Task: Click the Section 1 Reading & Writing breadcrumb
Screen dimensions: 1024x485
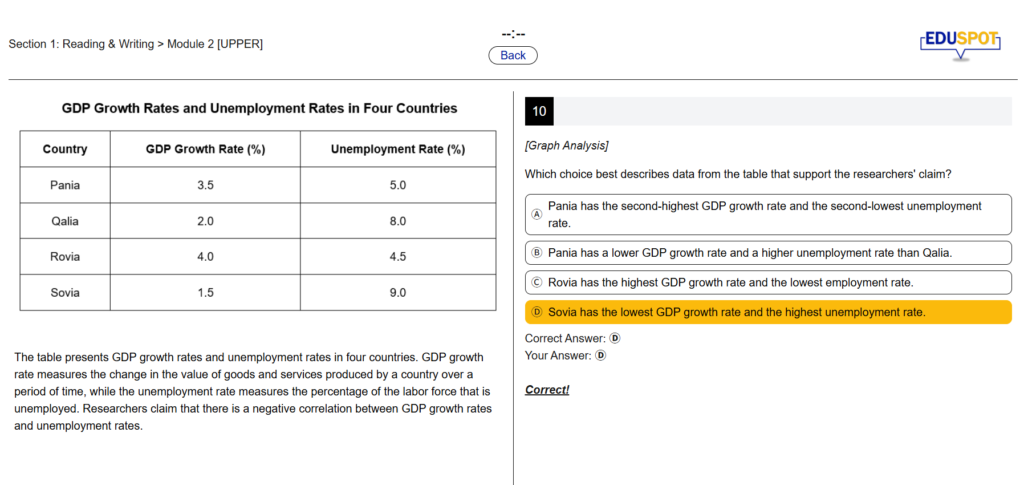Action: click(x=135, y=44)
